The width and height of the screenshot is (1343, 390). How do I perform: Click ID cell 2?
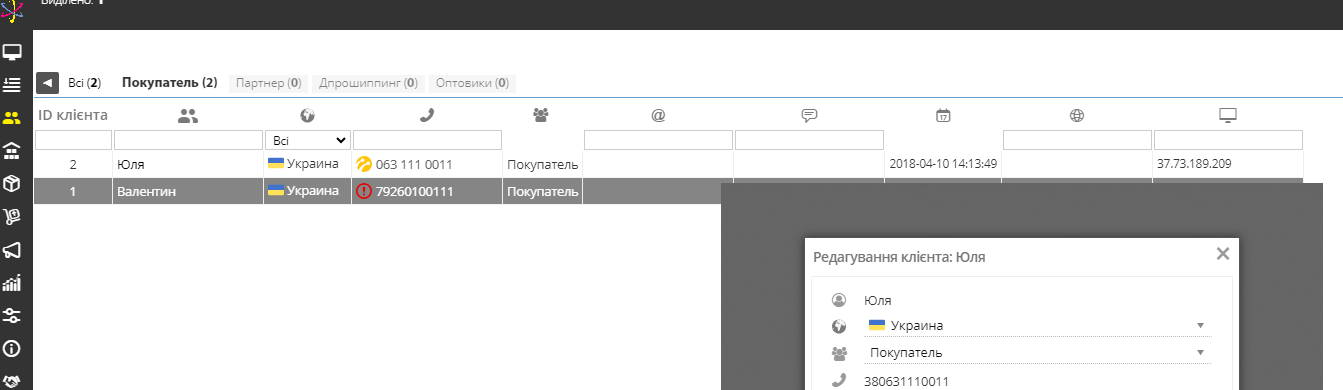pyautogui.click(x=73, y=164)
